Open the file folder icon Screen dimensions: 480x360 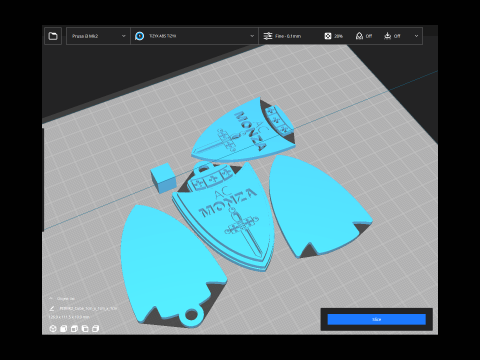click(x=53, y=36)
